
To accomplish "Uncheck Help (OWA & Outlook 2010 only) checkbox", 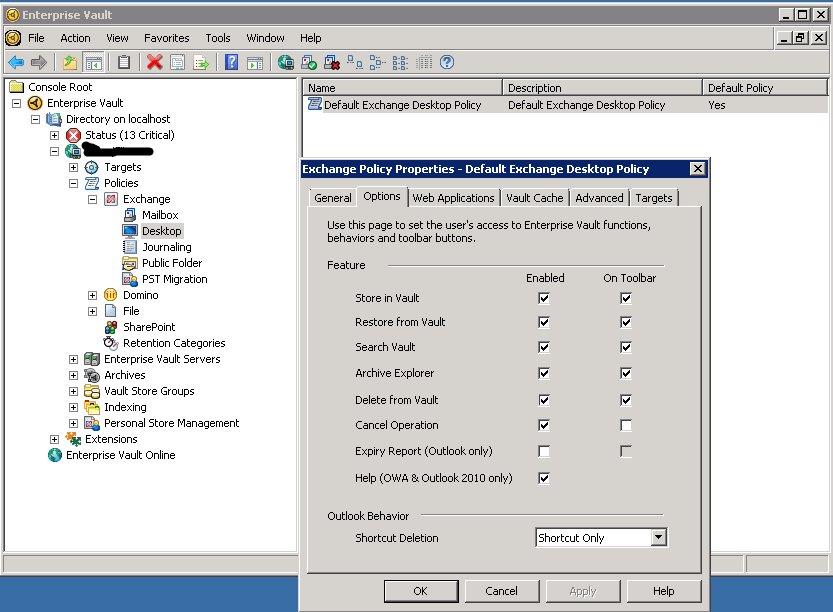I will coord(544,478).
